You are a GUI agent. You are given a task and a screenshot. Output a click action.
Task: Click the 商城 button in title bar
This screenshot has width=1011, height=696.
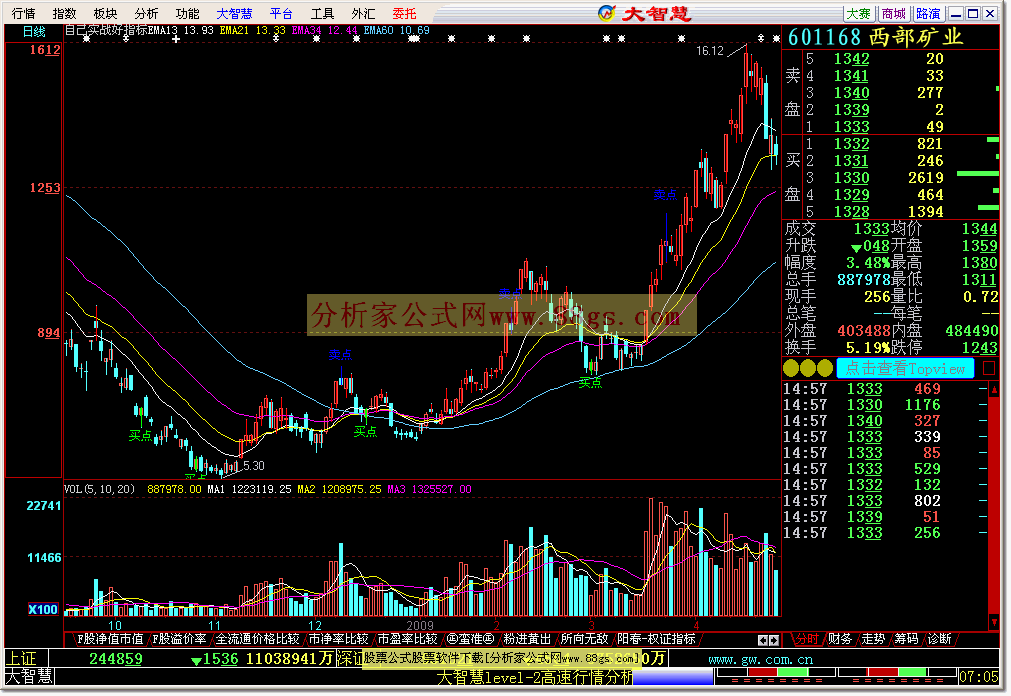coord(894,14)
